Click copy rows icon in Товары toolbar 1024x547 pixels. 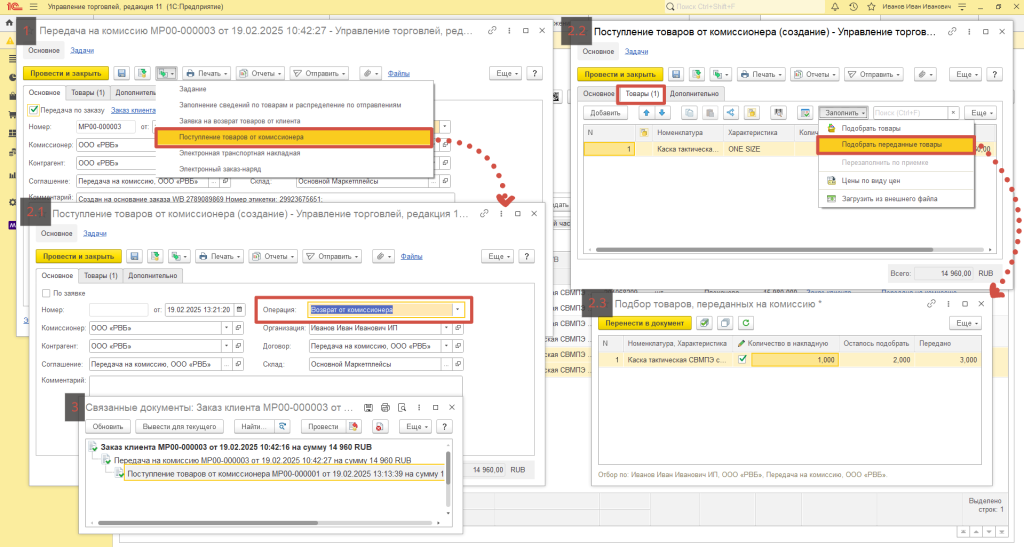689,113
